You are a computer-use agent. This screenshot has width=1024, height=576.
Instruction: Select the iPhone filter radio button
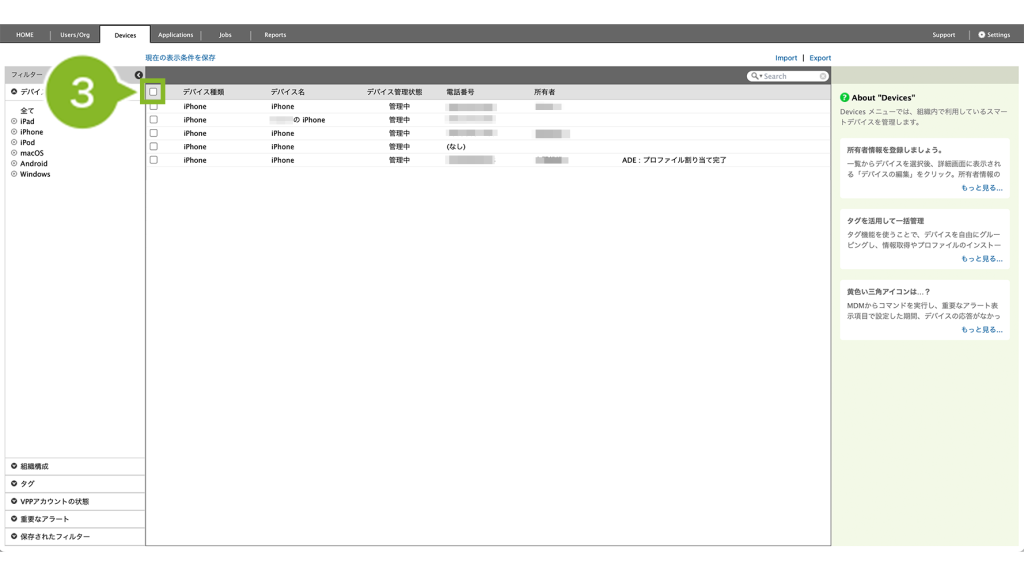(x=14, y=132)
